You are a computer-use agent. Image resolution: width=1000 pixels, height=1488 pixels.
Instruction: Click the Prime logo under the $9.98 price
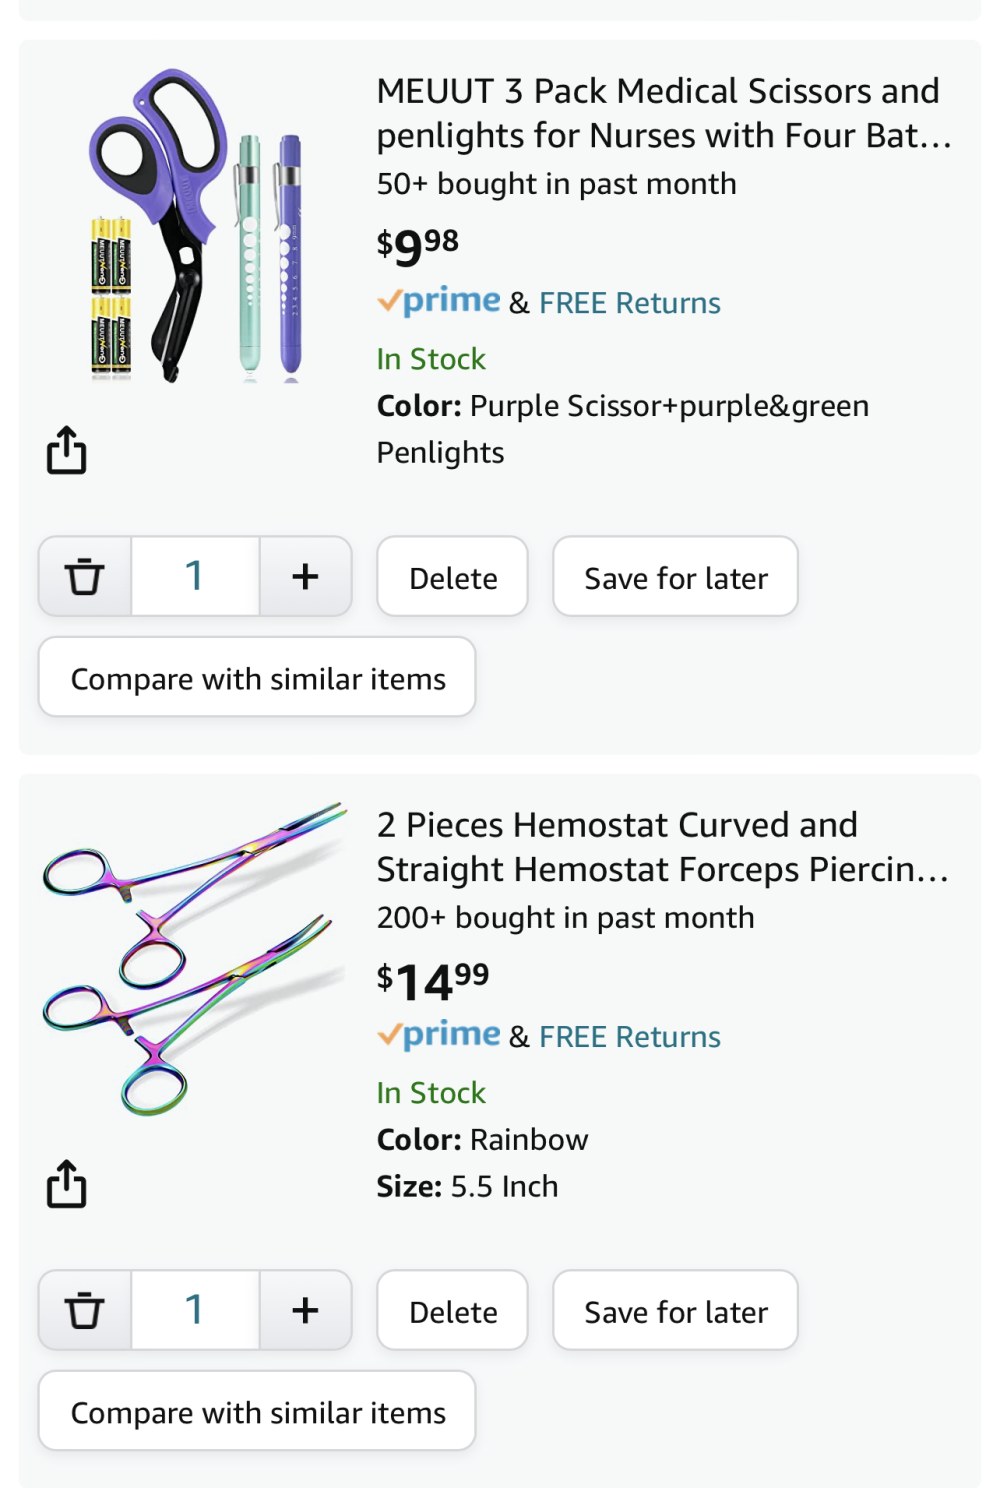click(x=438, y=301)
